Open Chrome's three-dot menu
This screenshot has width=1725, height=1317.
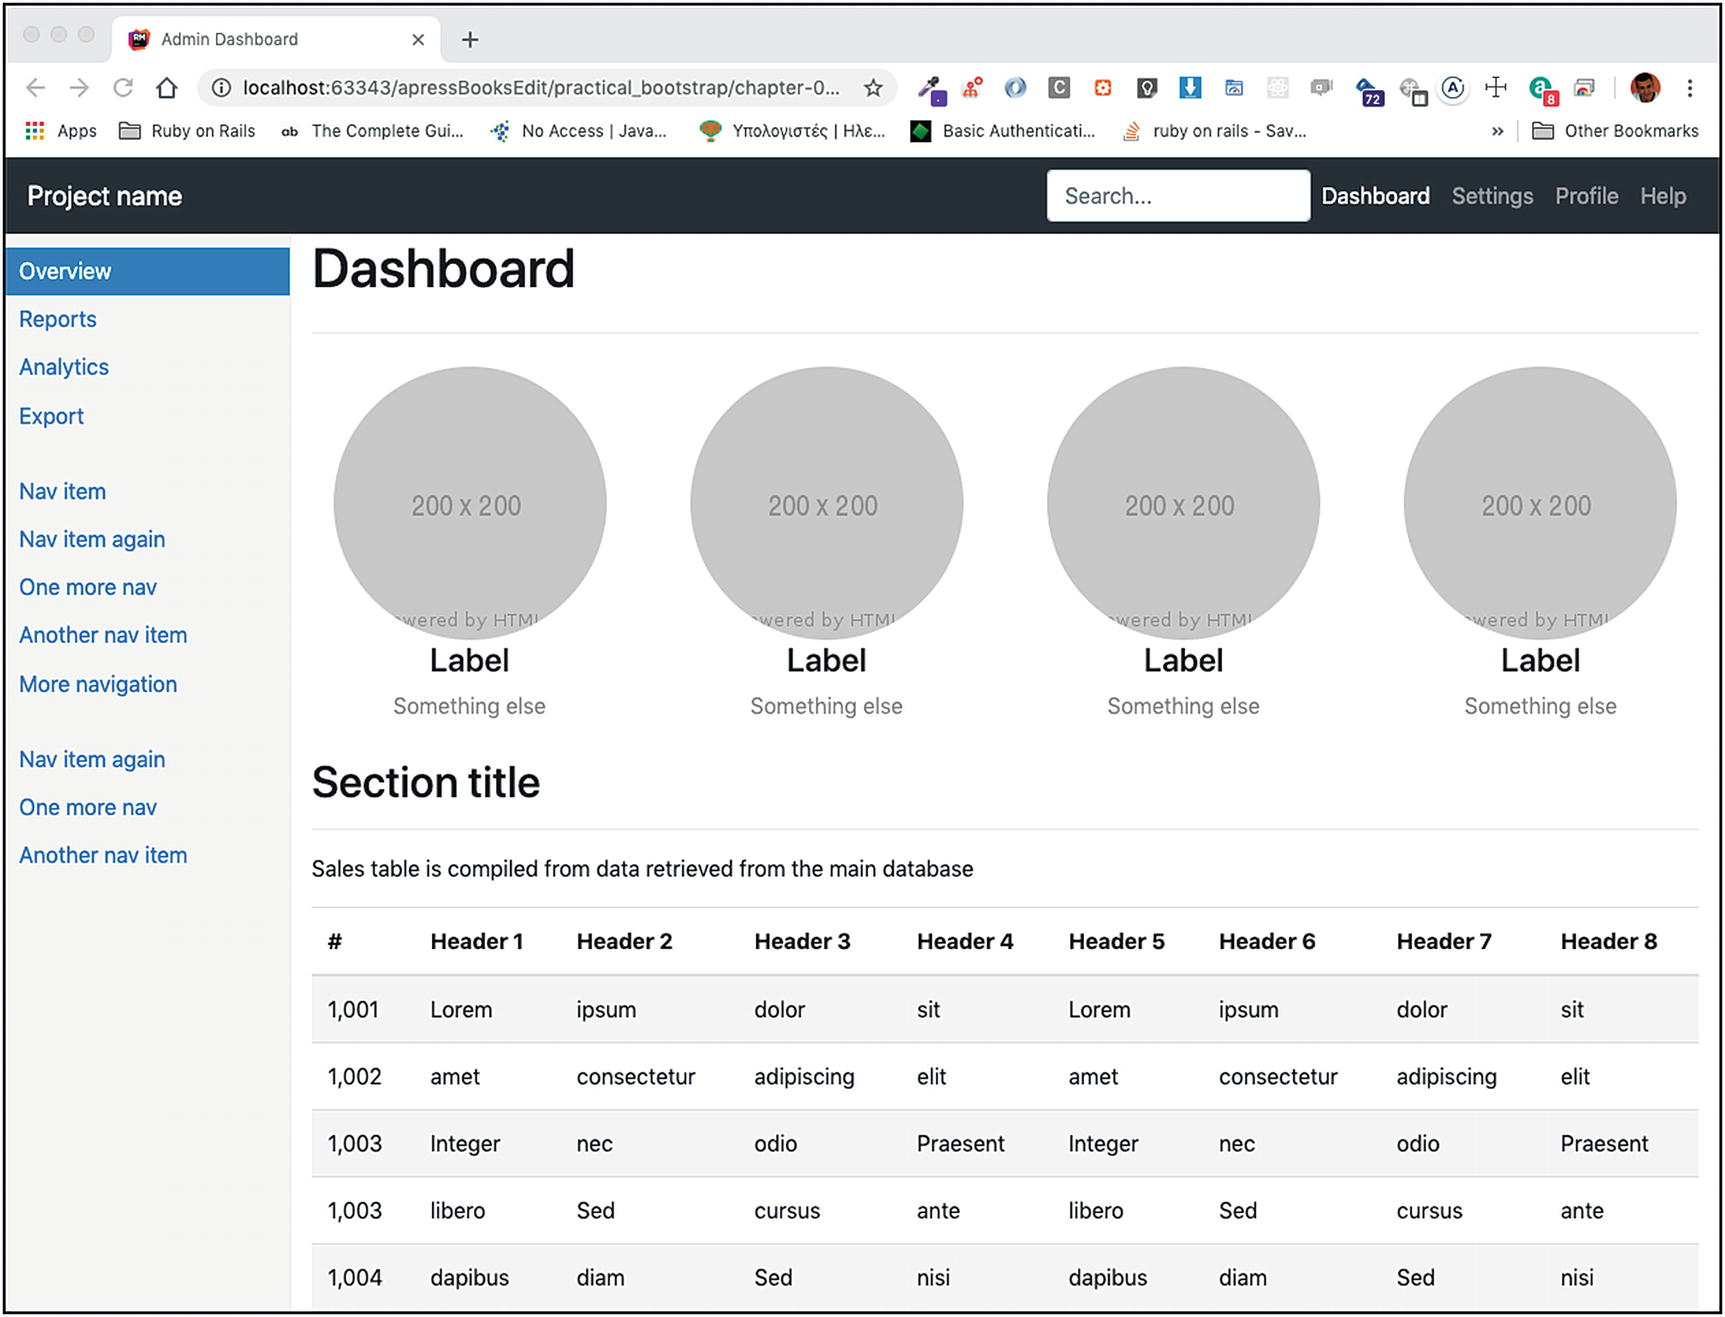[x=1689, y=88]
